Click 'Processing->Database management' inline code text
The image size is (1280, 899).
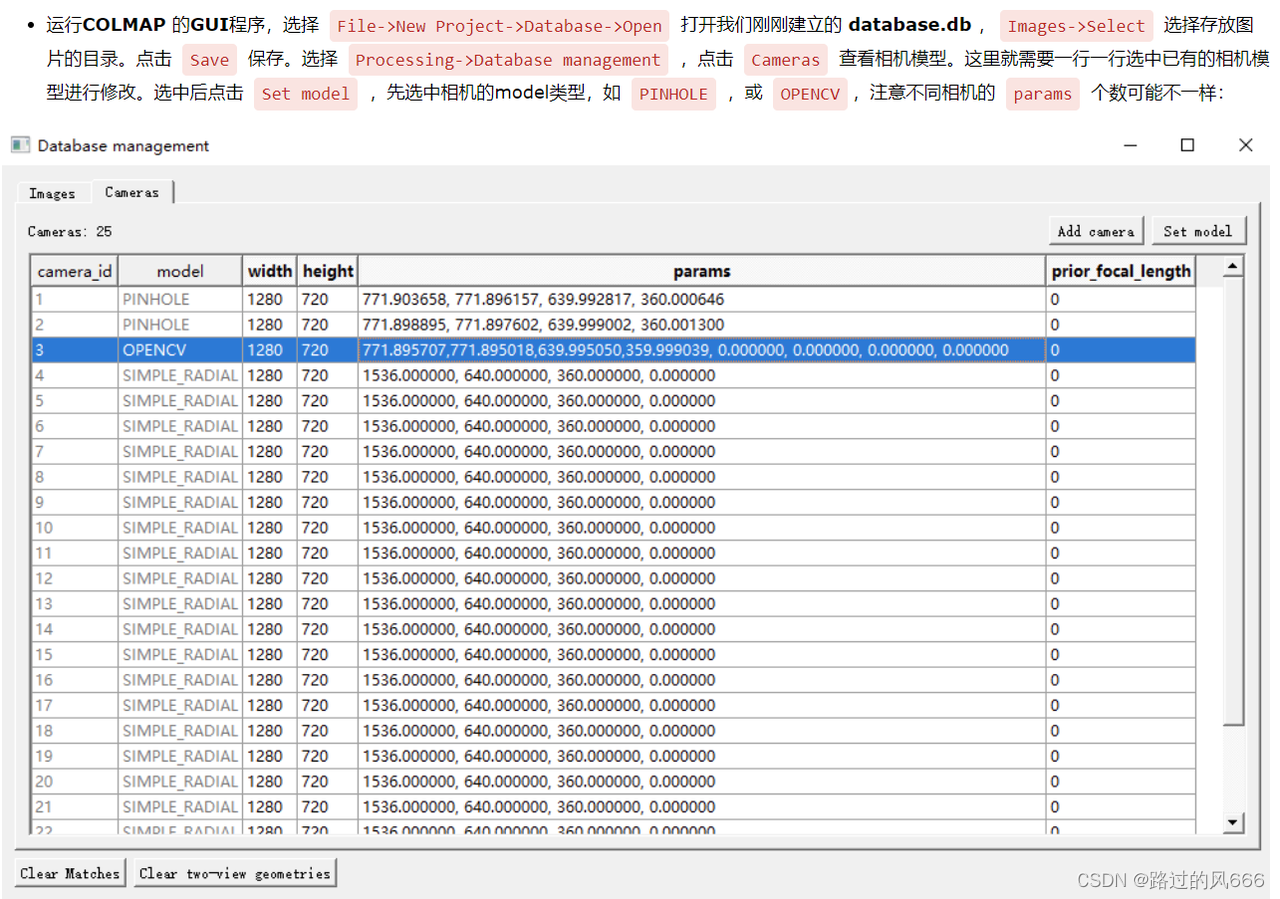[508, 60]
